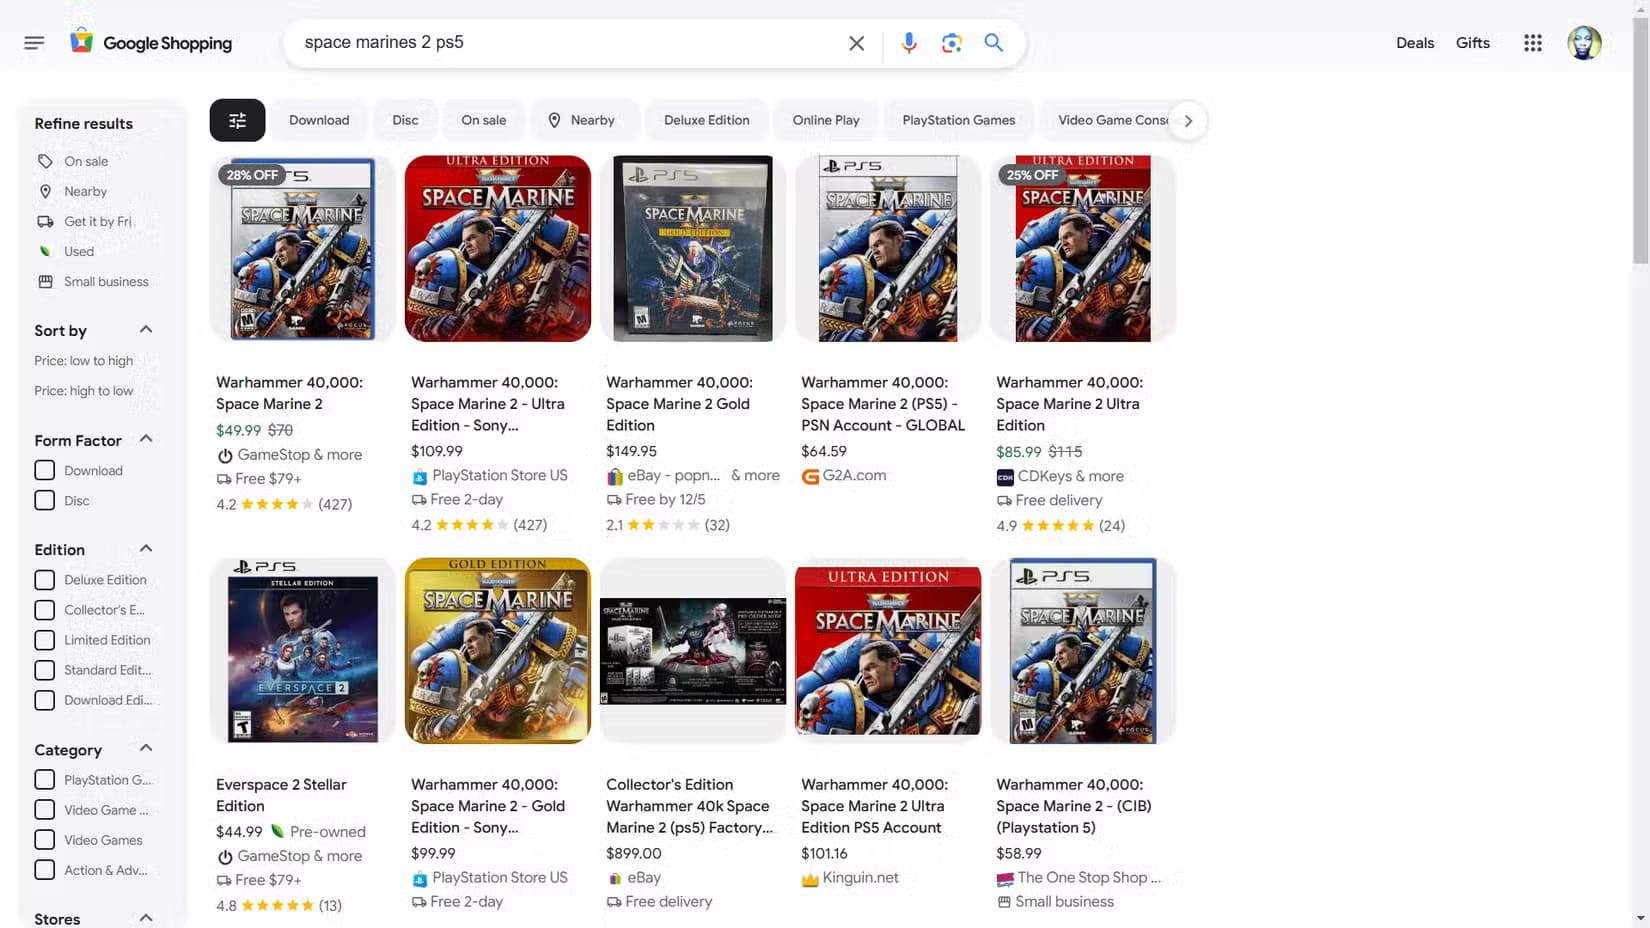Screen dimensions: 1650x928
Task: Check the Deluxe Edition box
Action: pos(45,580)
